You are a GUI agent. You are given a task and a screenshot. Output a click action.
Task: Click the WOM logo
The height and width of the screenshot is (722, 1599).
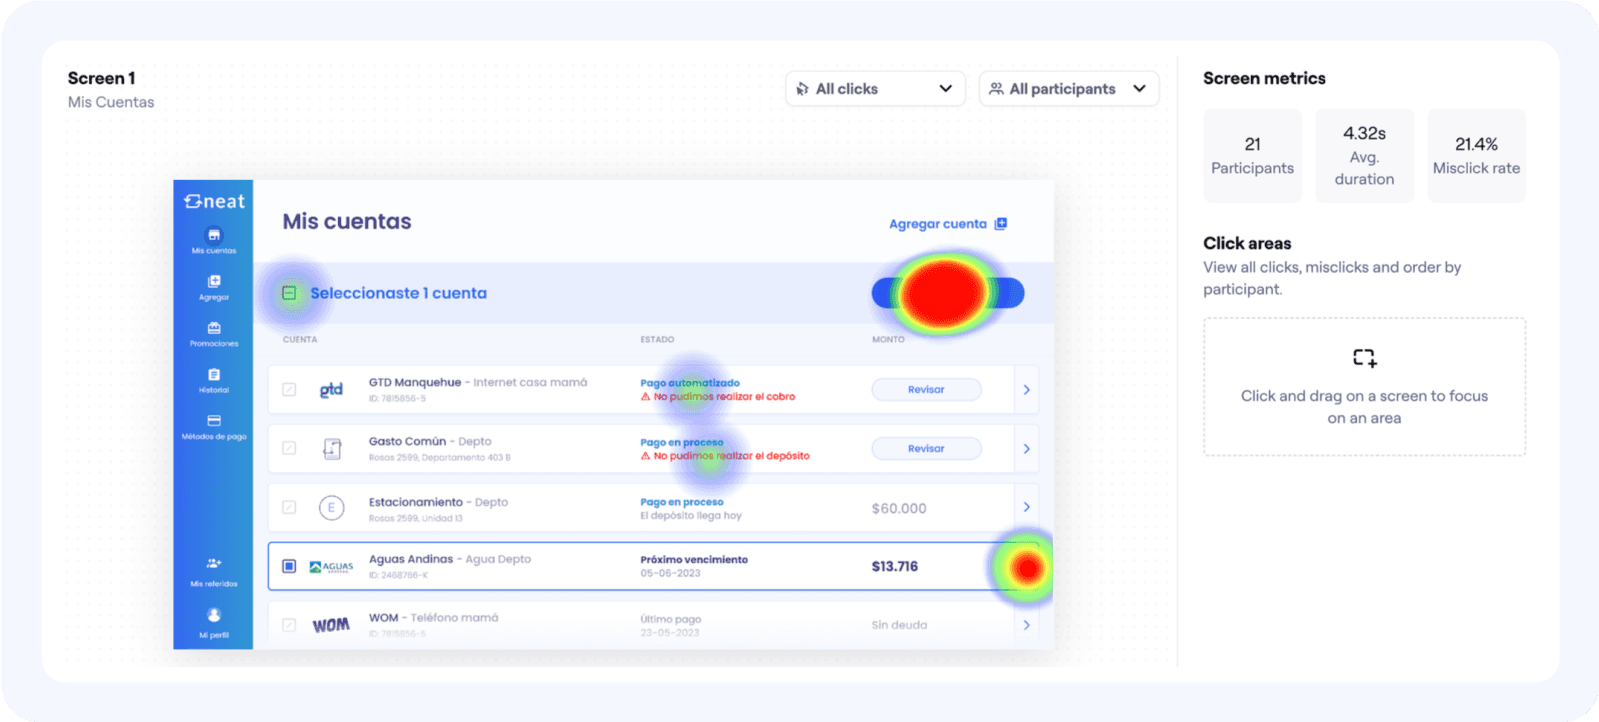331,625
